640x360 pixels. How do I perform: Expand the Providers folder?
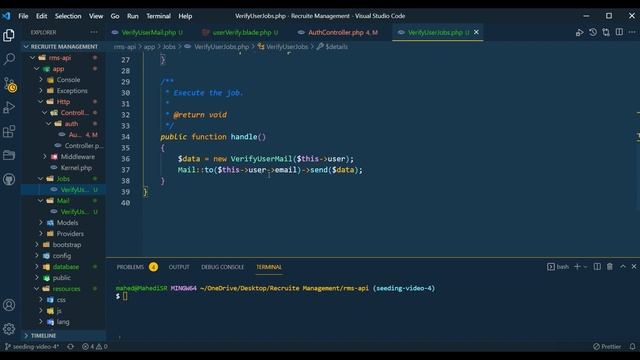pyautogui.click(x=63, y=234)
